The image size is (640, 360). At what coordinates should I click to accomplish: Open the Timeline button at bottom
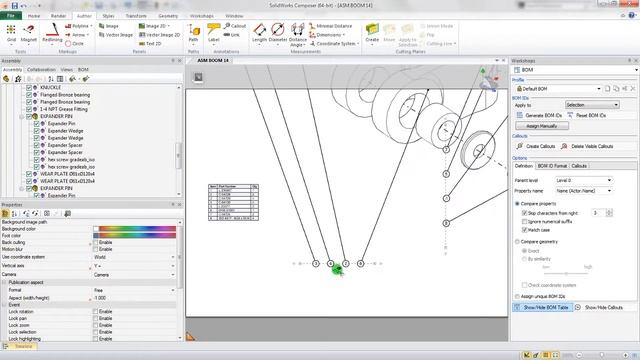(x=19, y=346)
